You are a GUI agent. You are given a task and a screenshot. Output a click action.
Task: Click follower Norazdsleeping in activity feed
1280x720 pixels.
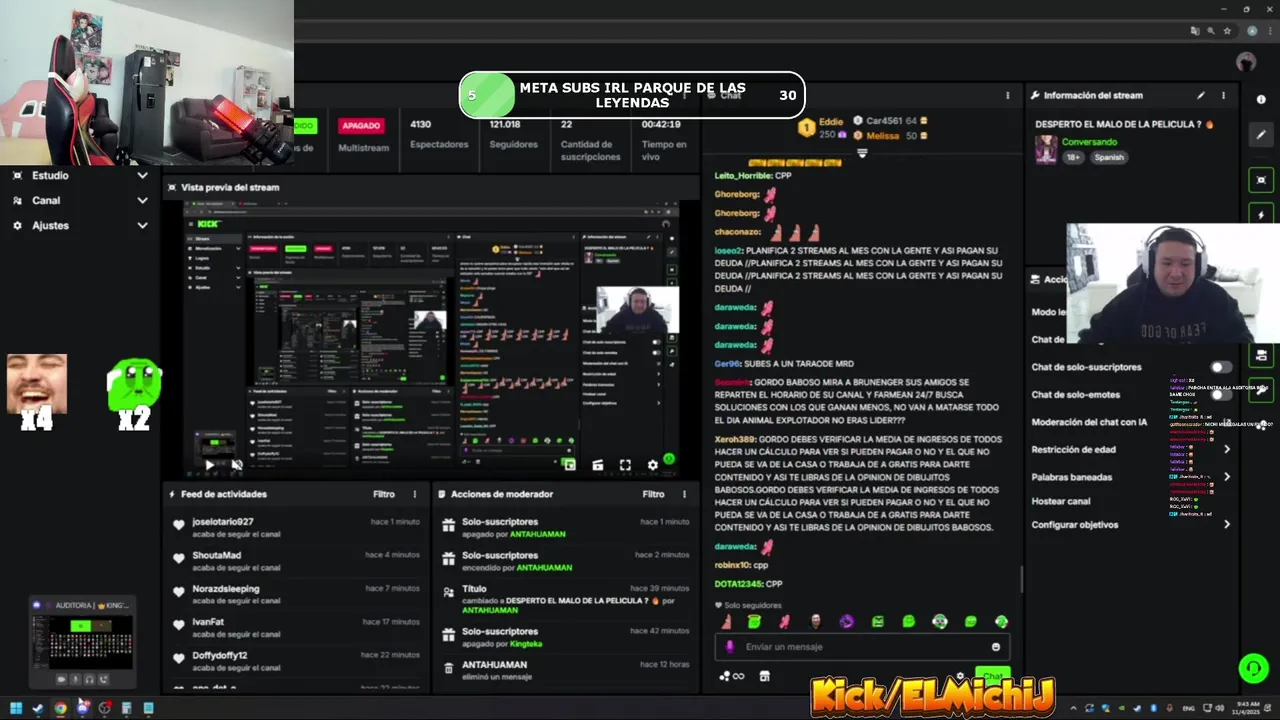[x=226, y=589]
